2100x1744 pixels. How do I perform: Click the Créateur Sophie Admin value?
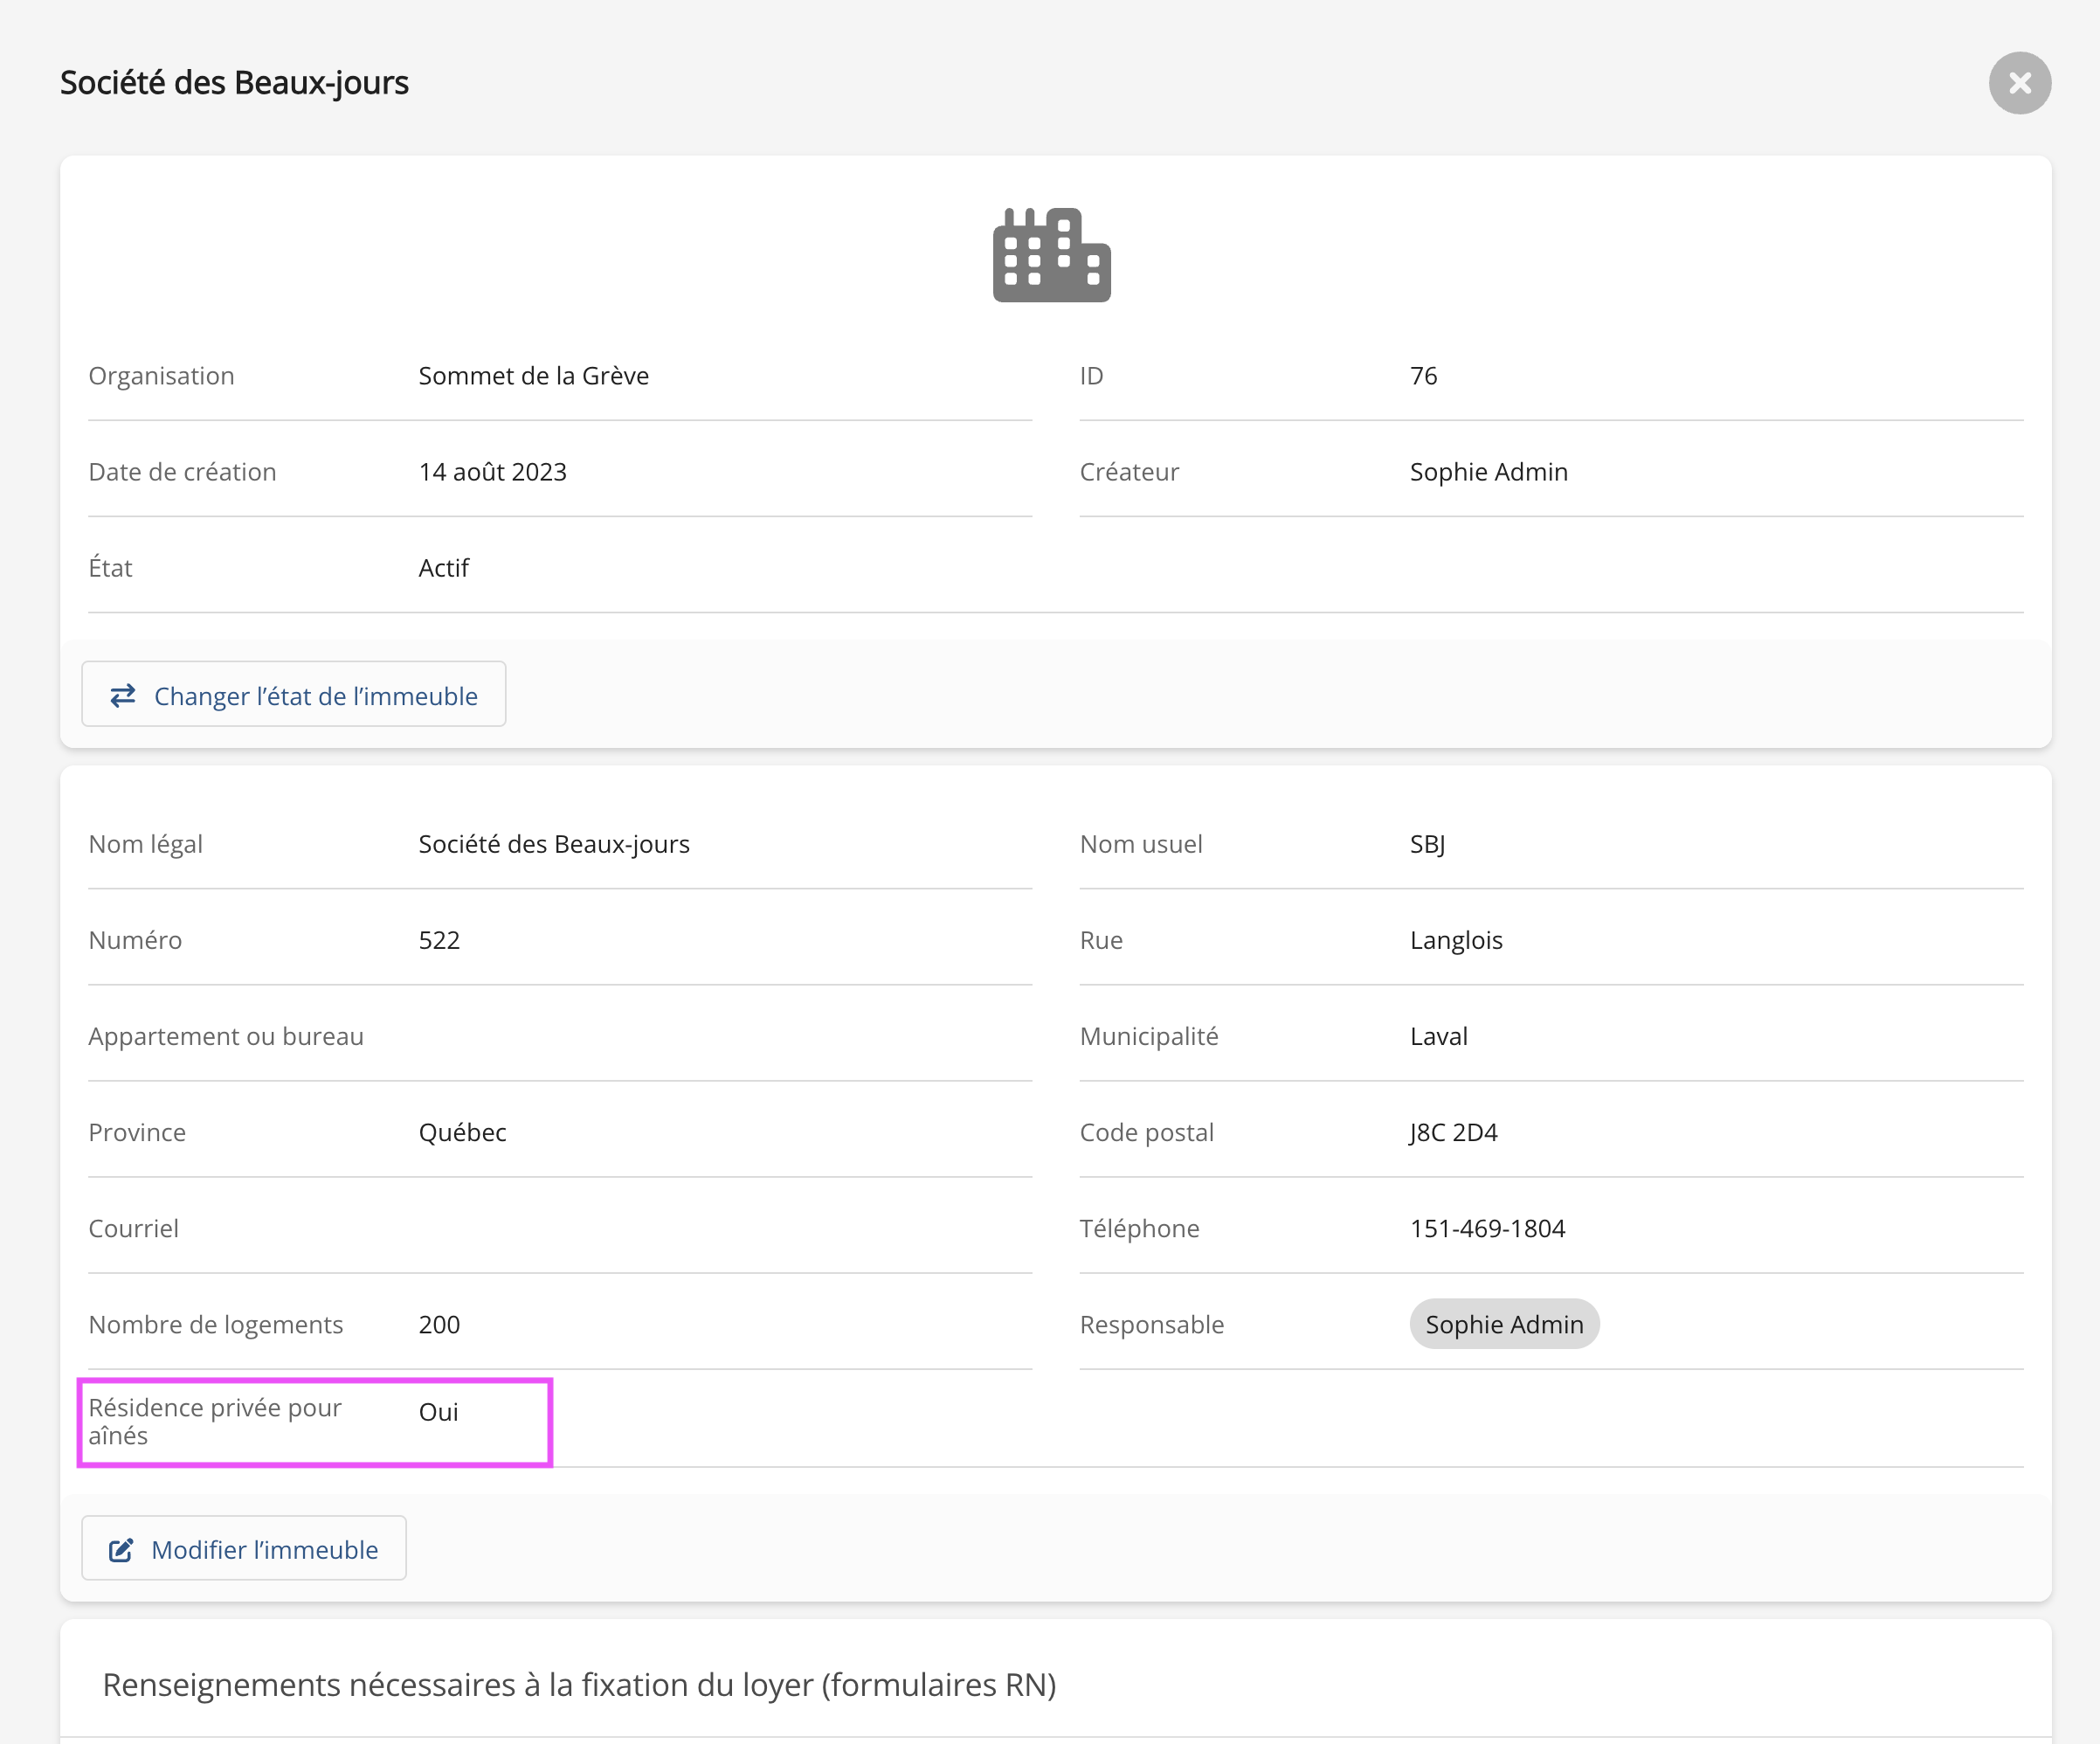tap(1488, 472)
